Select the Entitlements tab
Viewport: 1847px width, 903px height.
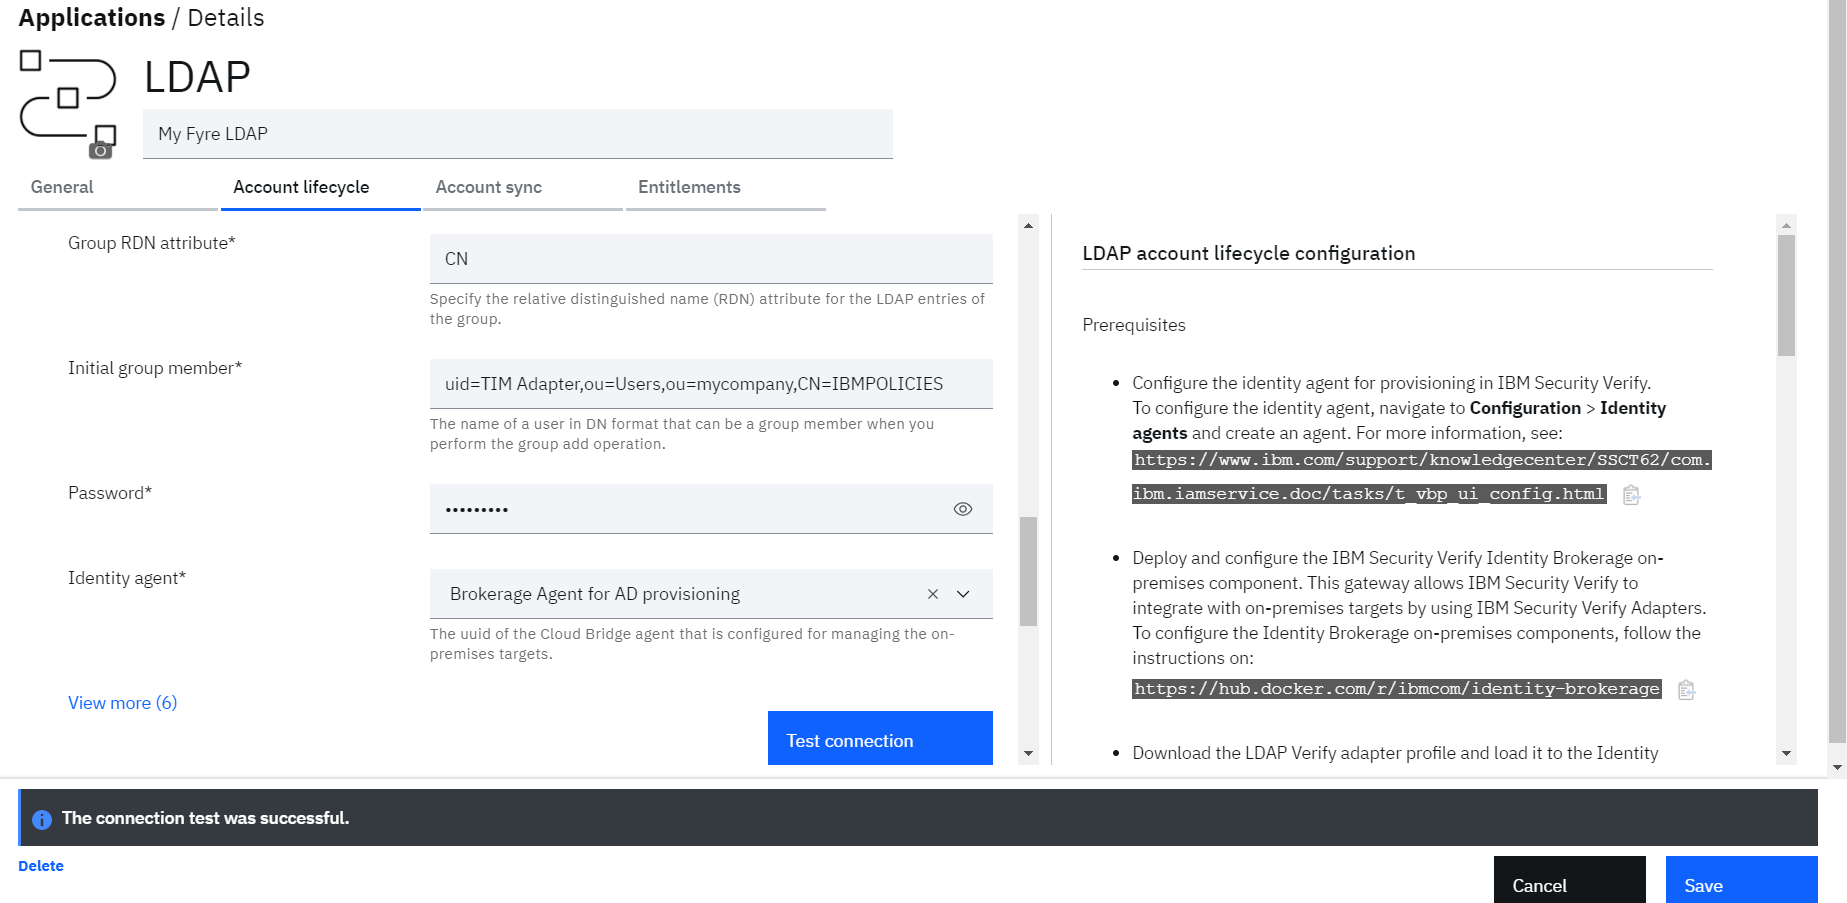(x=726, y=188)
